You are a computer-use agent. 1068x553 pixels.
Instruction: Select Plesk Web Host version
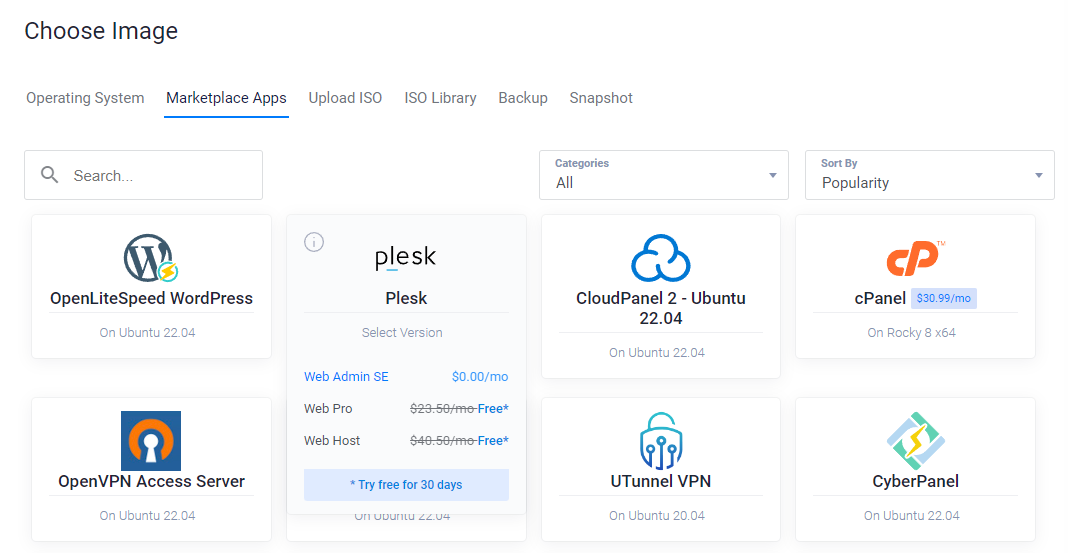[406, 441]
